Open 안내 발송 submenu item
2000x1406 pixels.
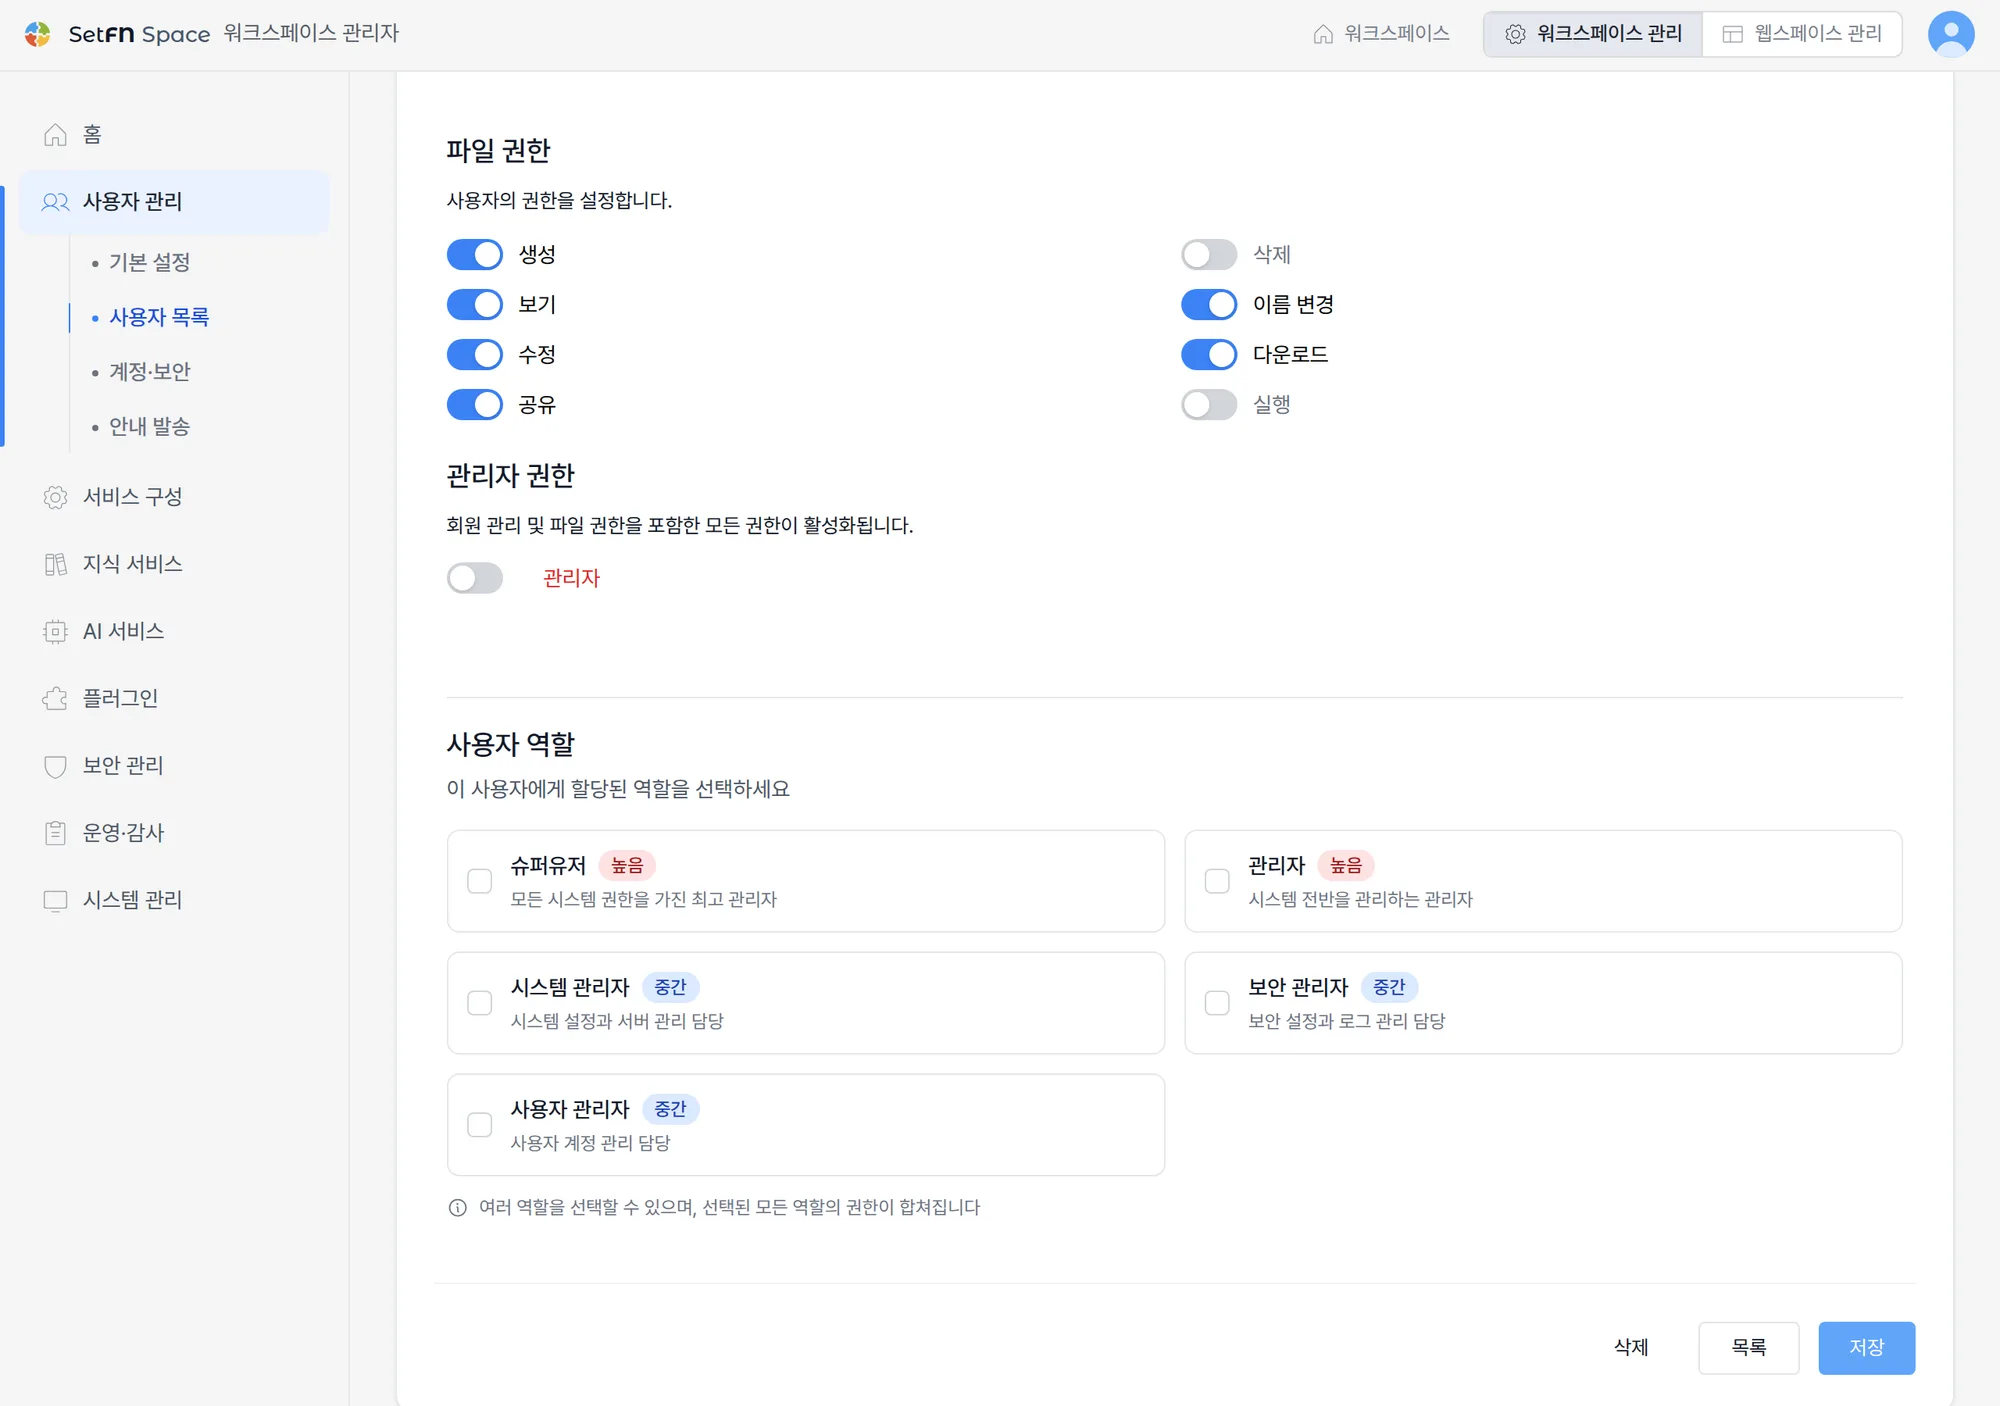(x=150, y=427)
